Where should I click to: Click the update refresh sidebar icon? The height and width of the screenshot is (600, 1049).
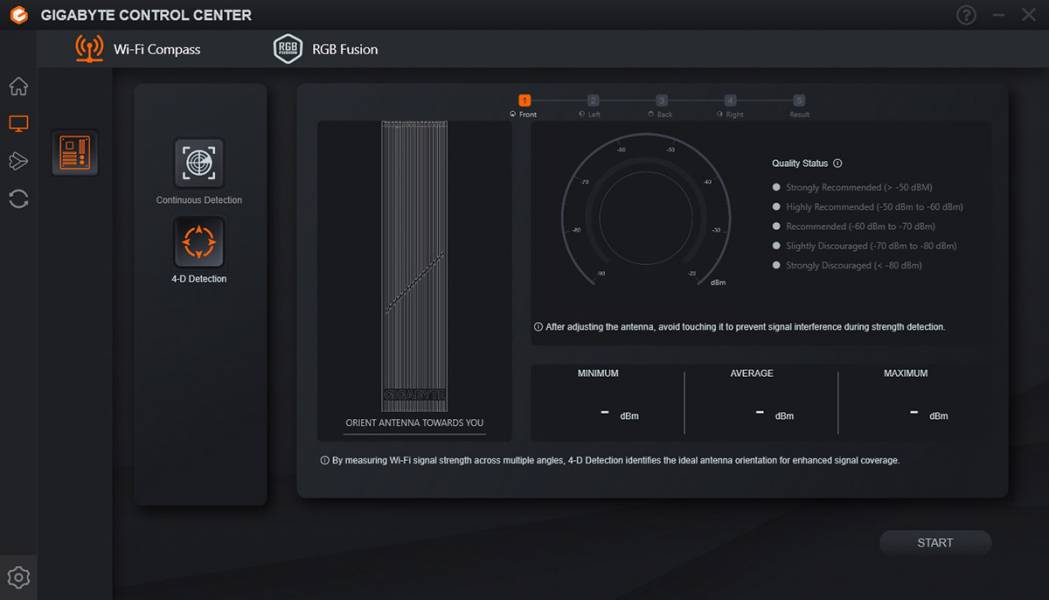[19, 199]
